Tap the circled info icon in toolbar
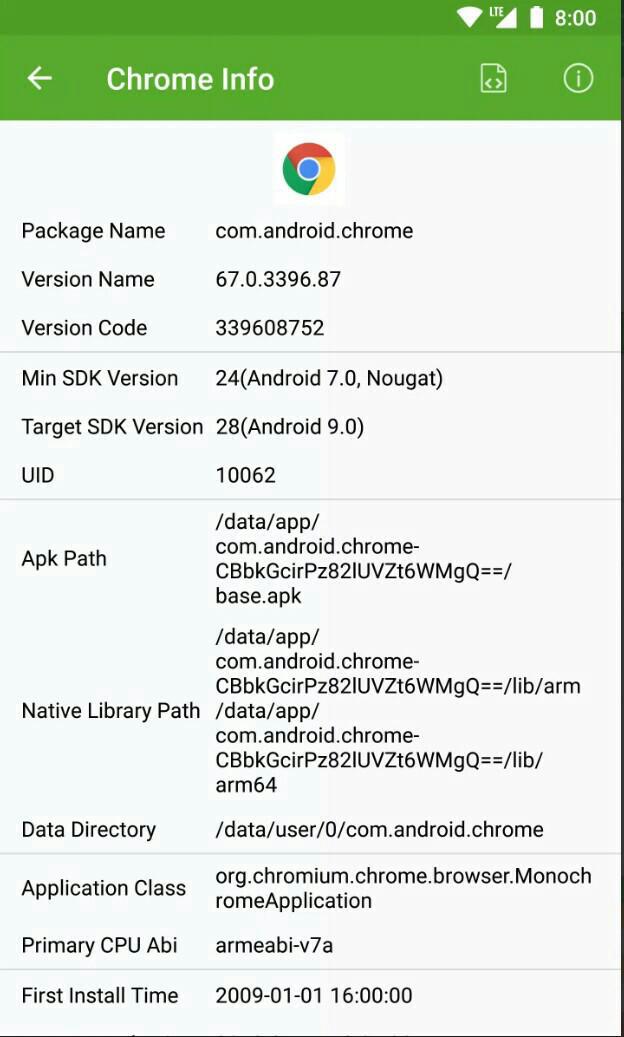Viewport: 624px width, 1037px height. pyautogui.click(x=578, y=78)
